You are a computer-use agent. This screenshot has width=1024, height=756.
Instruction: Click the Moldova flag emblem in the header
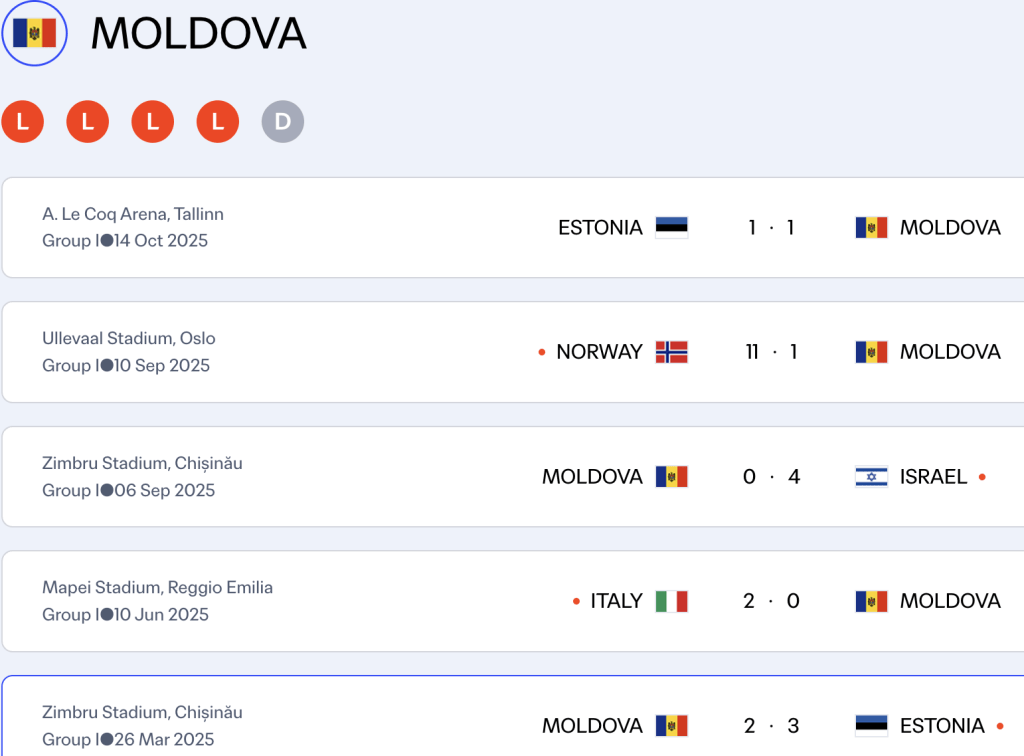33,32
